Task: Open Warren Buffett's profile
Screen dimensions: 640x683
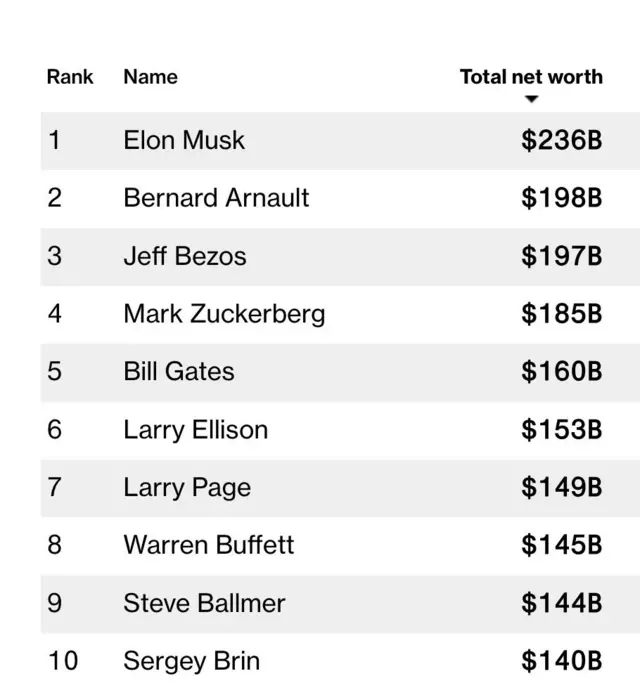Action: coord(209,545)
